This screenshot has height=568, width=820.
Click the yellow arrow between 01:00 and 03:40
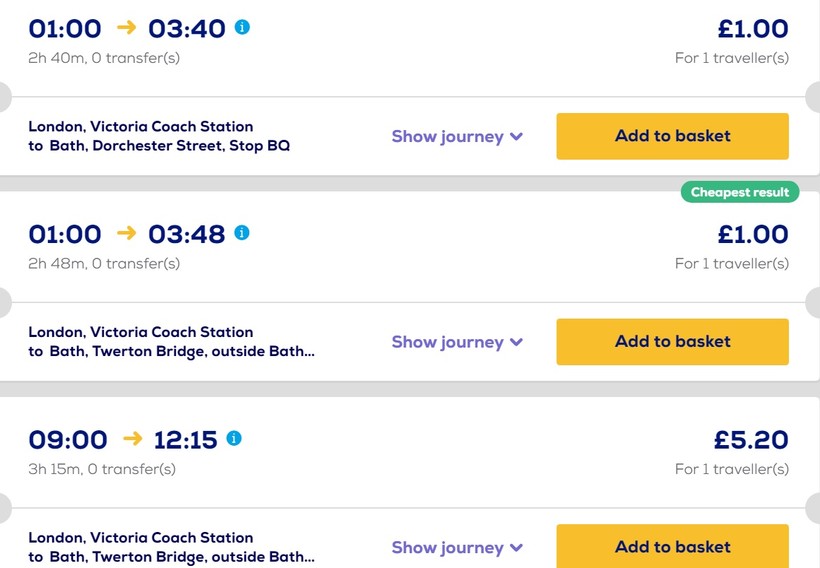pyautogui.click(x=126, y=28)
